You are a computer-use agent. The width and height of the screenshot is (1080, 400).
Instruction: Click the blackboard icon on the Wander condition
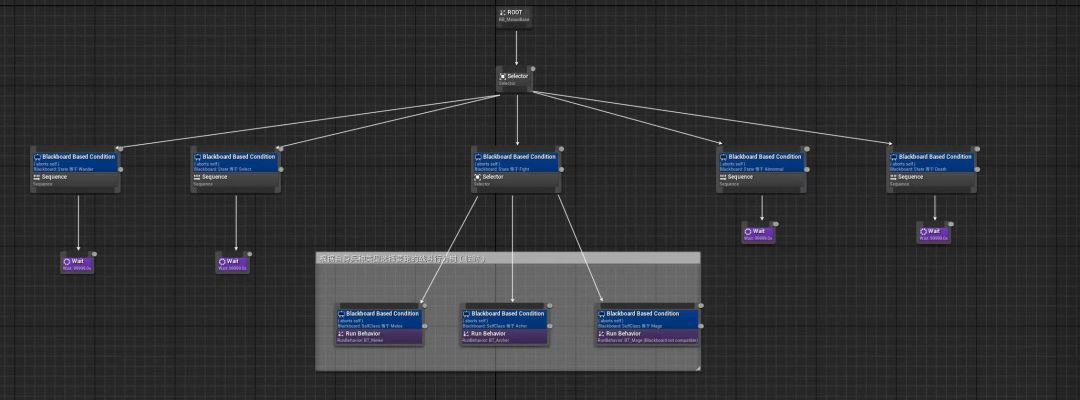pyautogui.click(x=37, y=157)
